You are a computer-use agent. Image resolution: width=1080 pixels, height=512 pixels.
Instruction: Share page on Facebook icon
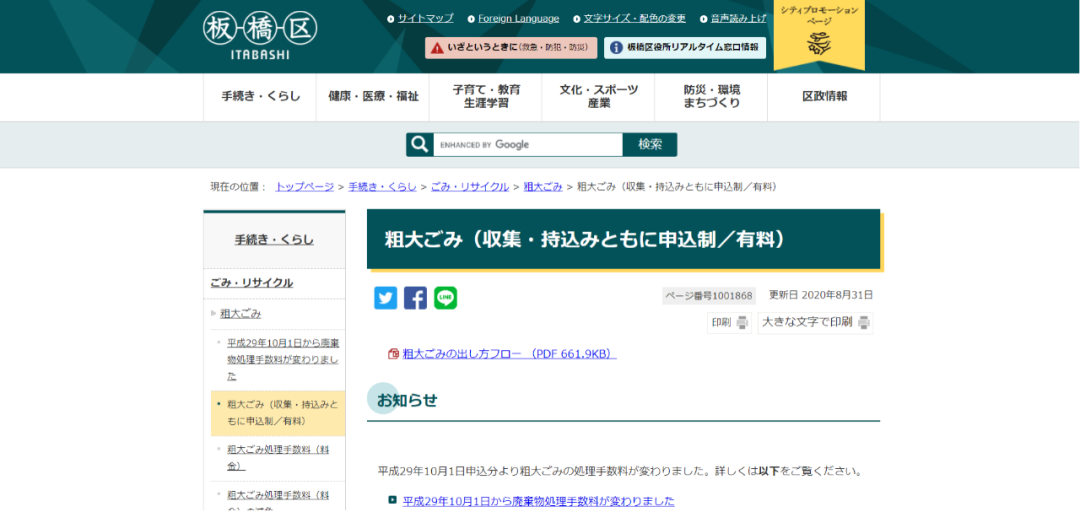[415, 298]
